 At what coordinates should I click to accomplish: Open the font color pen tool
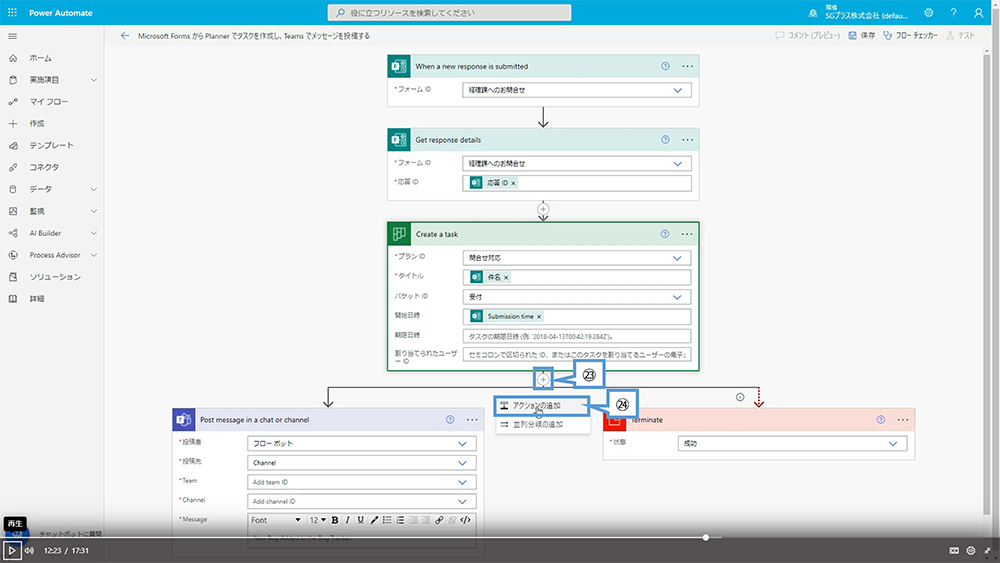pos(374,520)
